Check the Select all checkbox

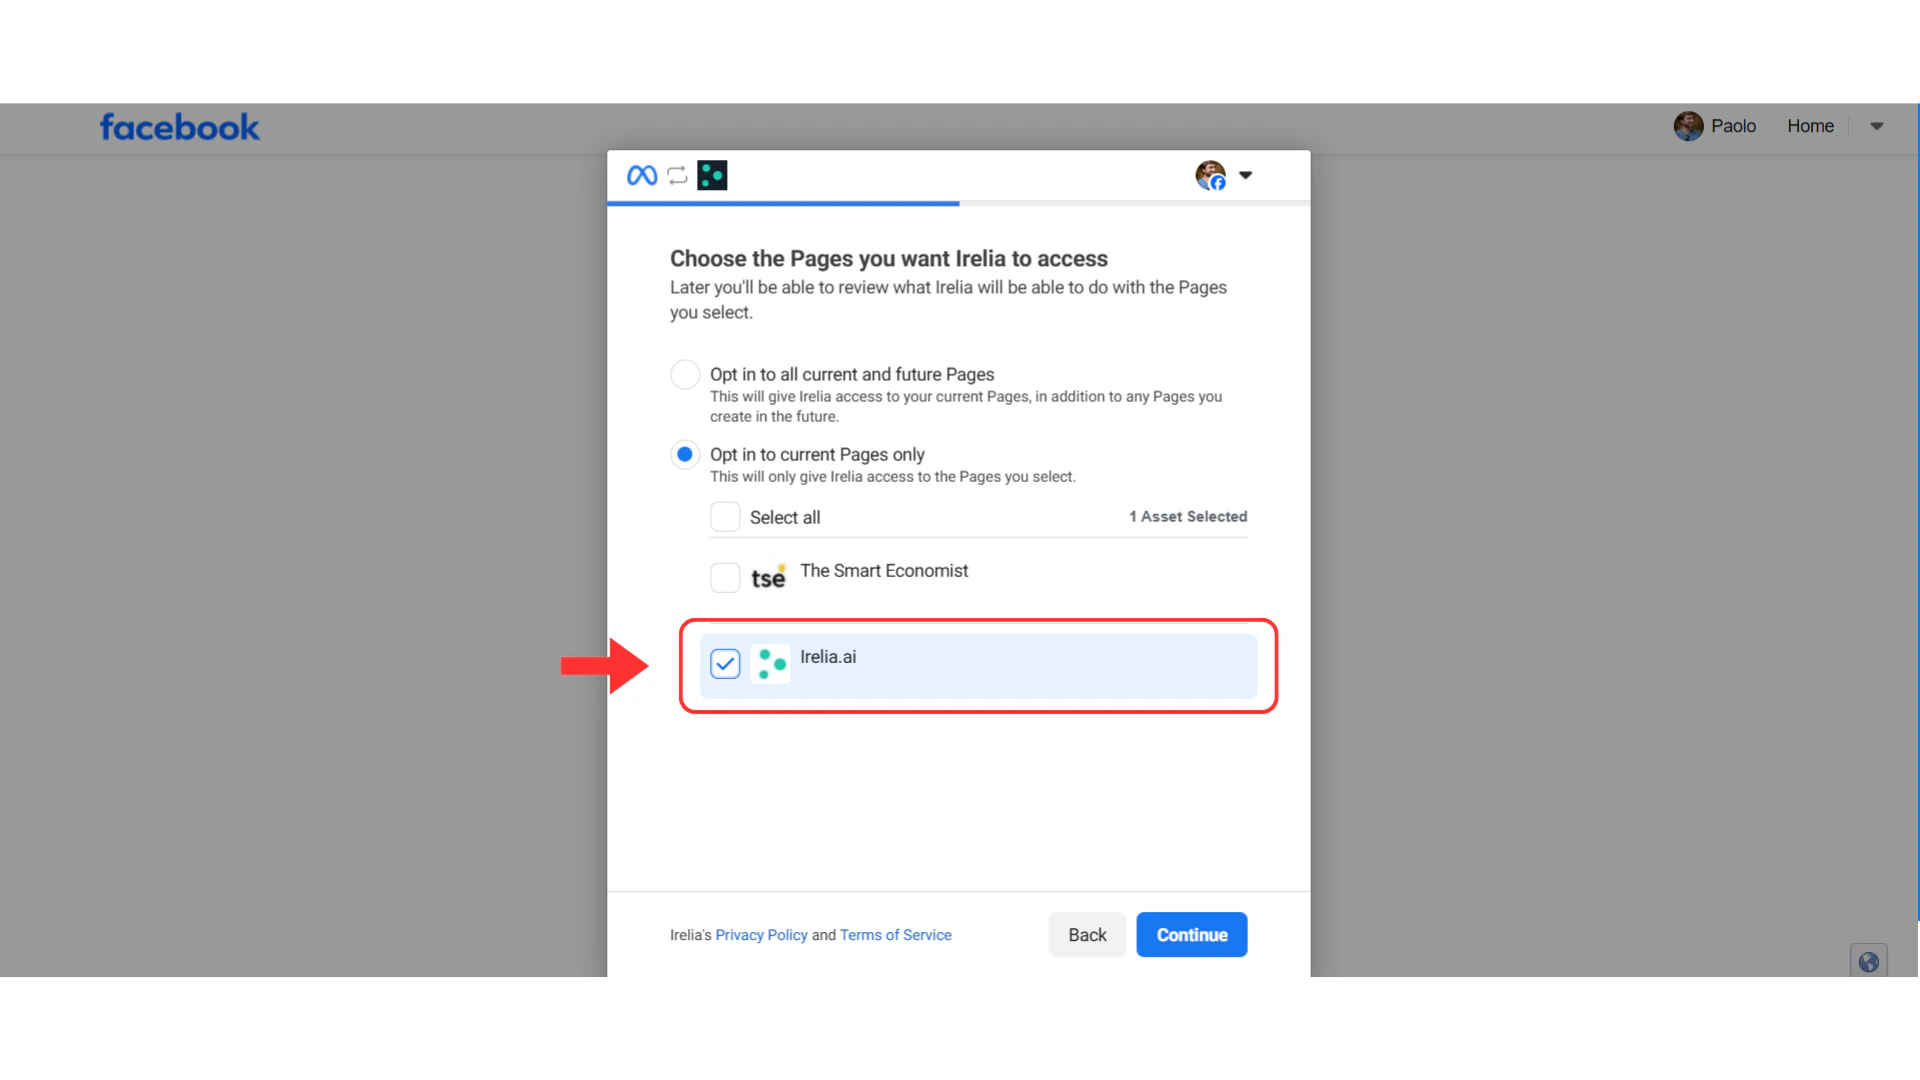[x=724, y=516]
